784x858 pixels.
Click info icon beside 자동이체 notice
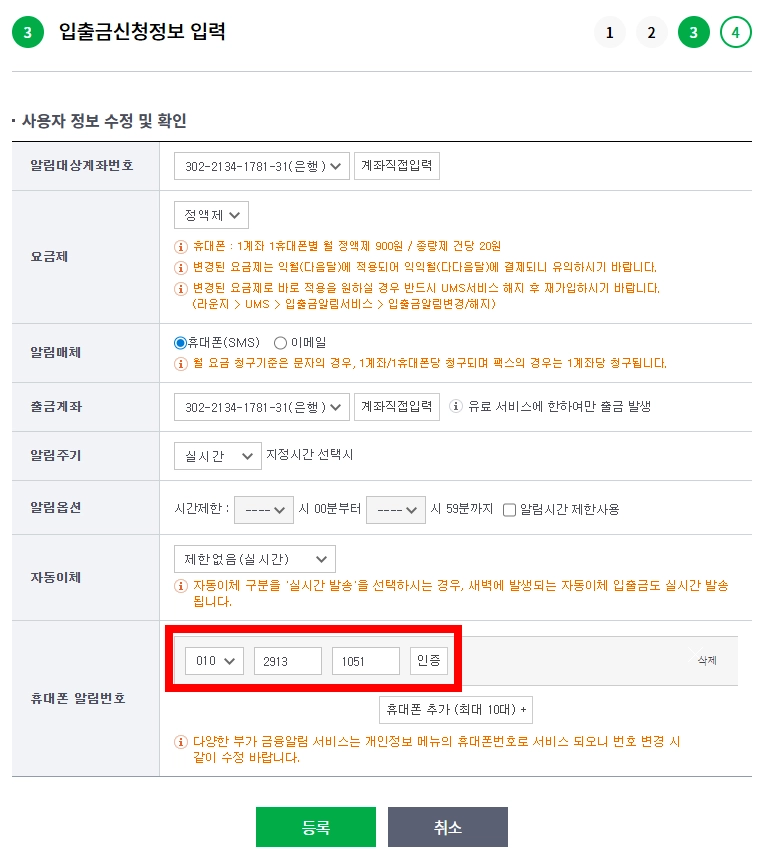[x=181, y=586]
